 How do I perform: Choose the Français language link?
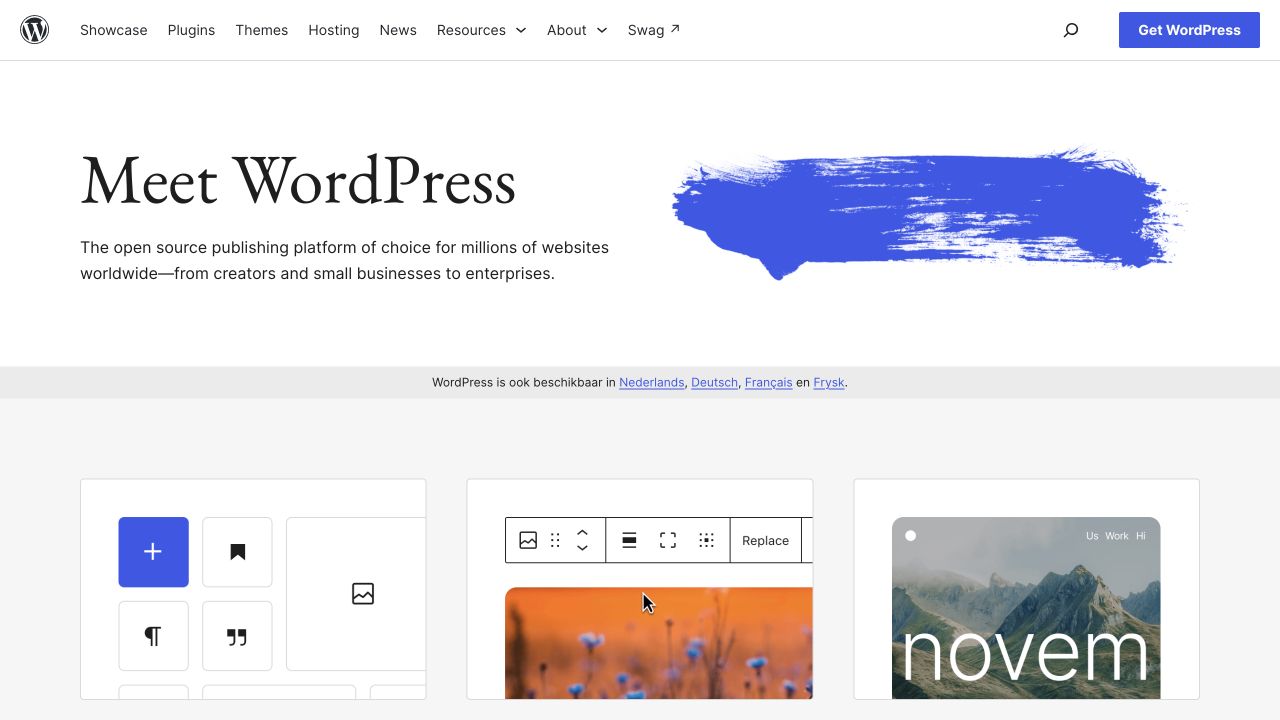point(768,382)
